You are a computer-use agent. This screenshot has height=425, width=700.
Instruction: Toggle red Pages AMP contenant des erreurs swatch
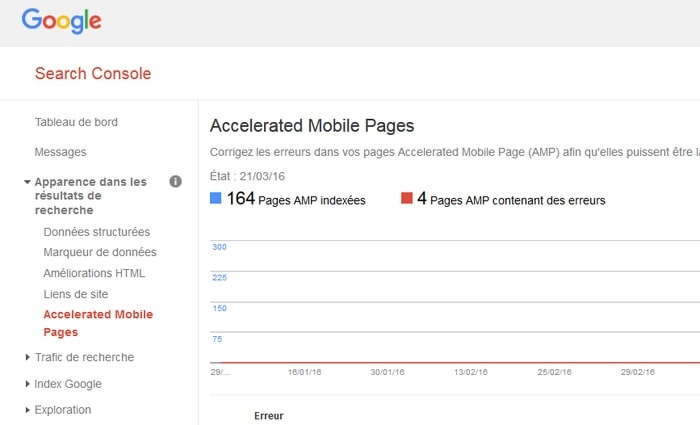click(407, 198)
